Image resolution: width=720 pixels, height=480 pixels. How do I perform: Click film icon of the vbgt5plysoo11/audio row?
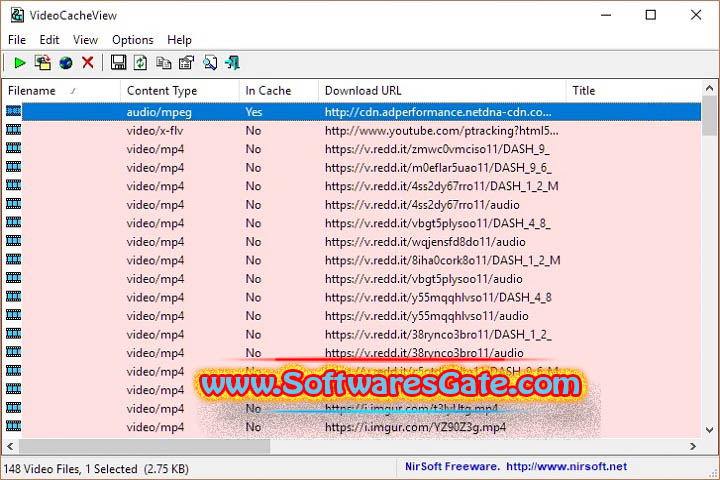point(13,278)
